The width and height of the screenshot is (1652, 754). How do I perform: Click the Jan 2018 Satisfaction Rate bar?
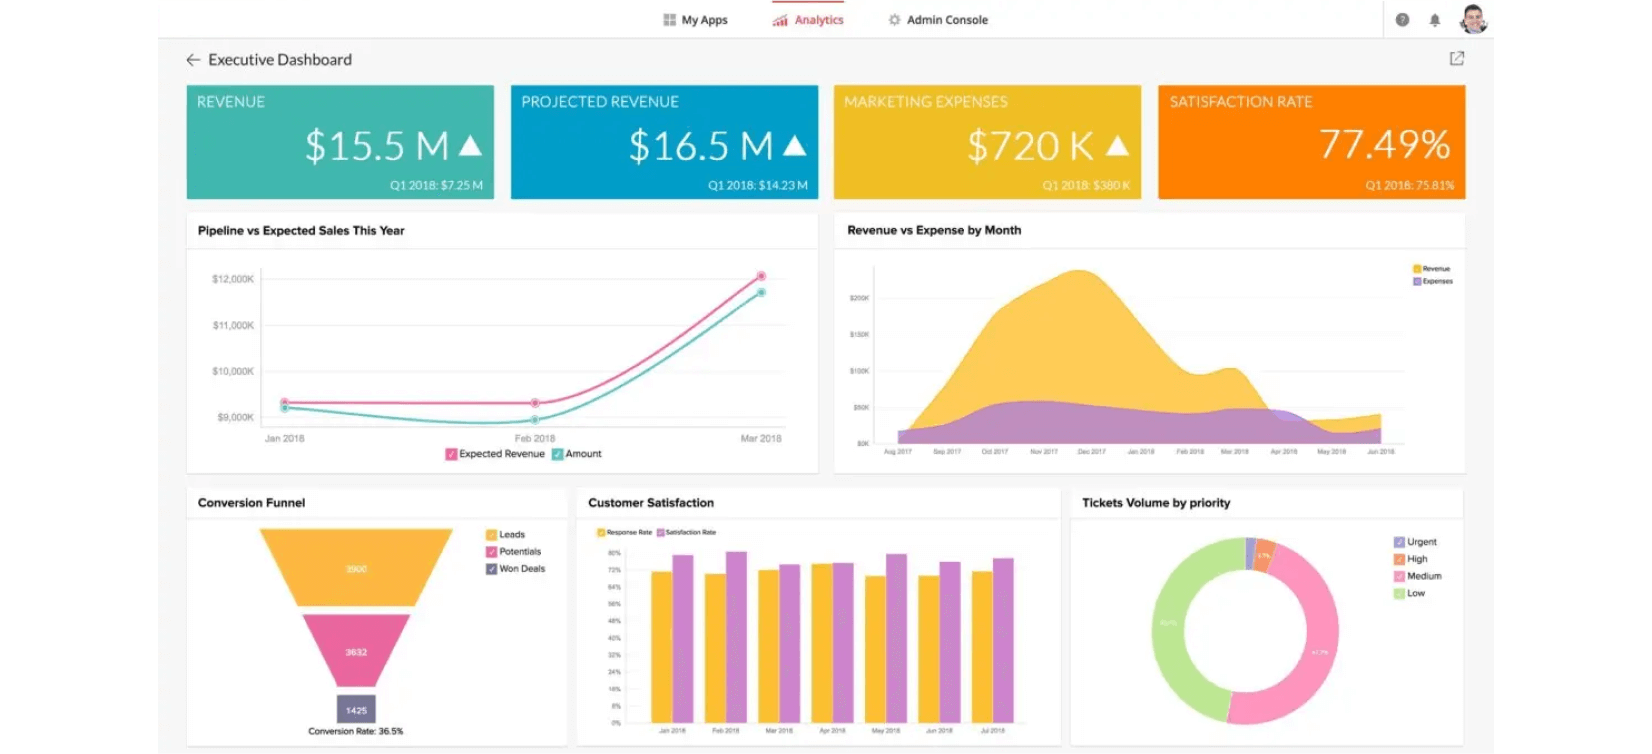click(x=683, y=639)
